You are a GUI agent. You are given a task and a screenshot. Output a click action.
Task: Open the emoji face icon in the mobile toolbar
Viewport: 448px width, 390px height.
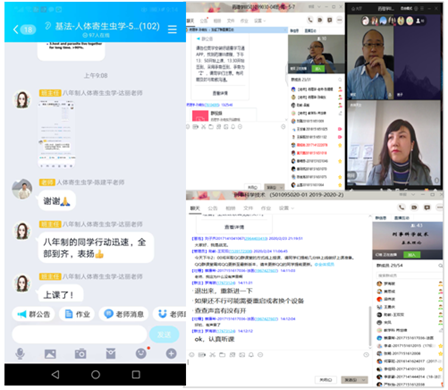141,353
